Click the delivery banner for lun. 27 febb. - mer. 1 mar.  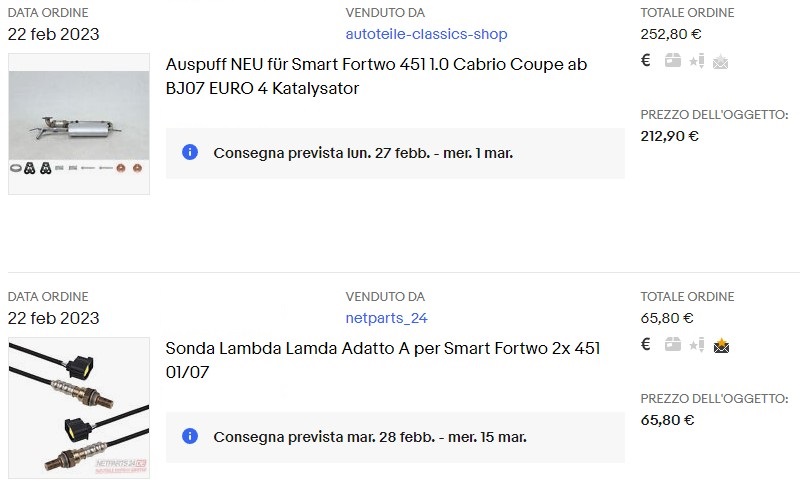(x=395, y=153)
